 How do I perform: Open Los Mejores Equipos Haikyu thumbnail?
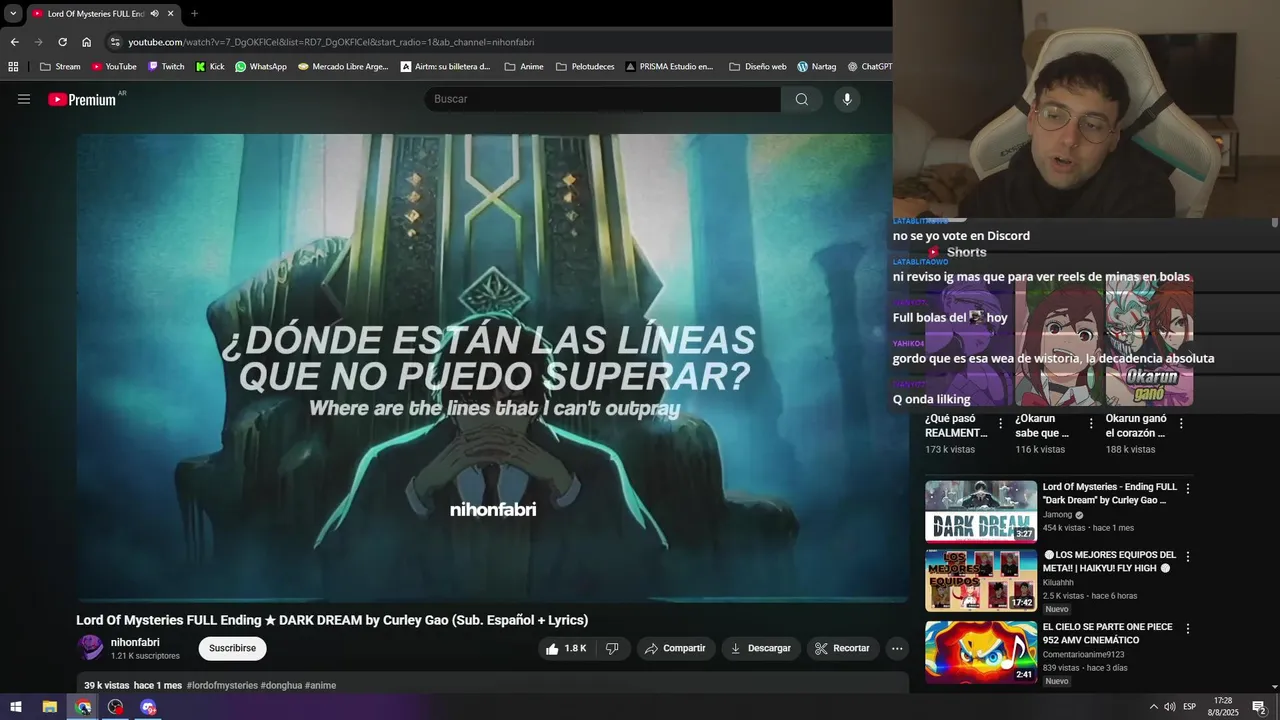(981, 580)
